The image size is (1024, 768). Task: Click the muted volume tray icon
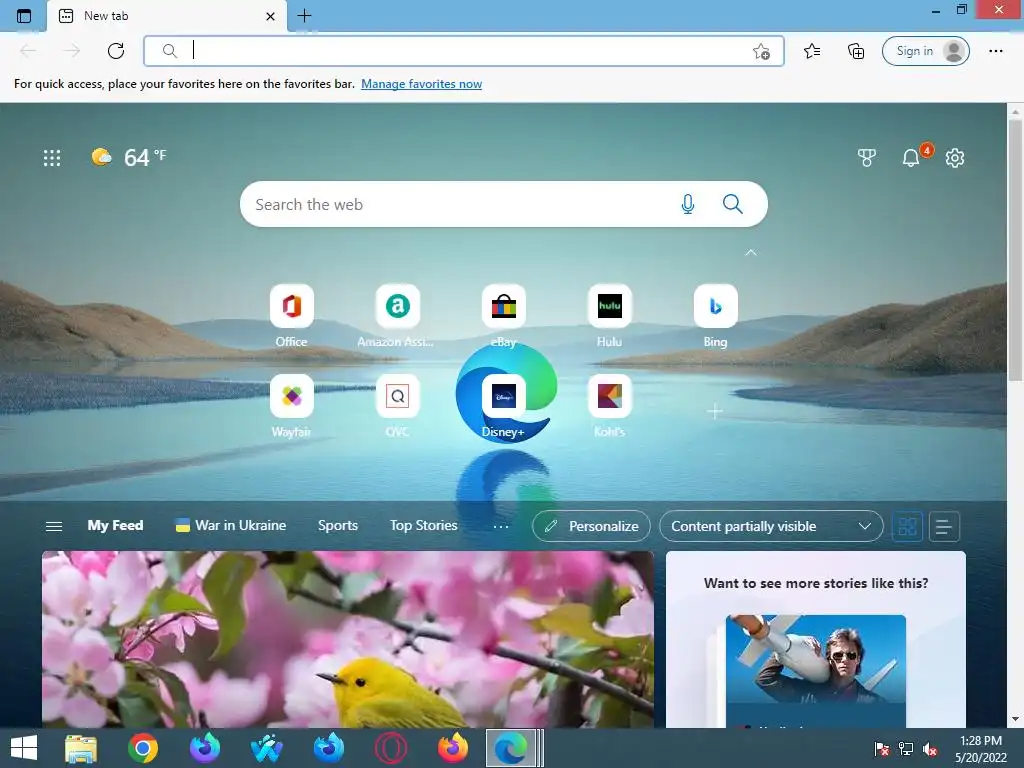point(931,749)
